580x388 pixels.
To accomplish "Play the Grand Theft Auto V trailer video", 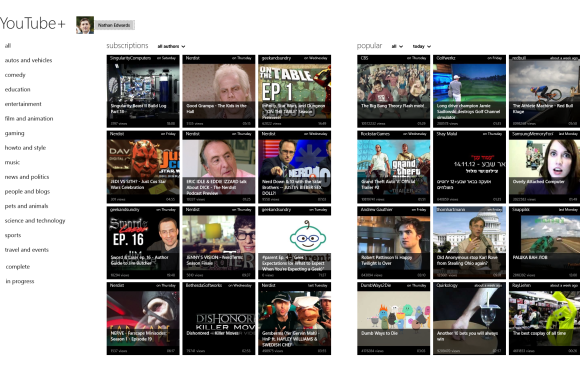I will (394, 167).
